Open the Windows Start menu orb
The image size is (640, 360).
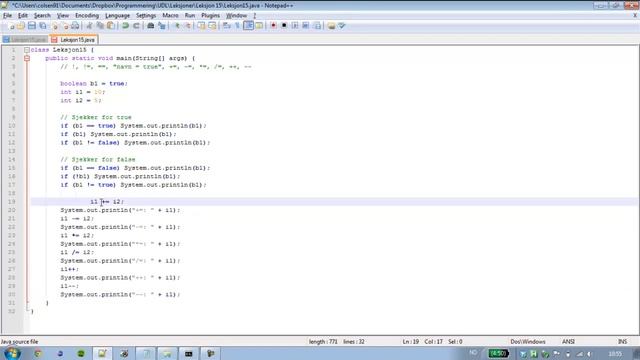point(12,353)
